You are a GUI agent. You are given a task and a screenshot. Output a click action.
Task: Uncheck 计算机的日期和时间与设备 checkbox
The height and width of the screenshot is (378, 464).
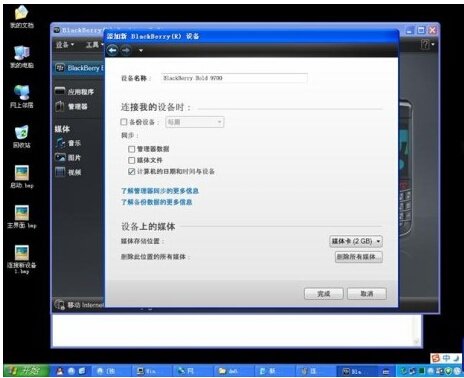pos(132,172)
